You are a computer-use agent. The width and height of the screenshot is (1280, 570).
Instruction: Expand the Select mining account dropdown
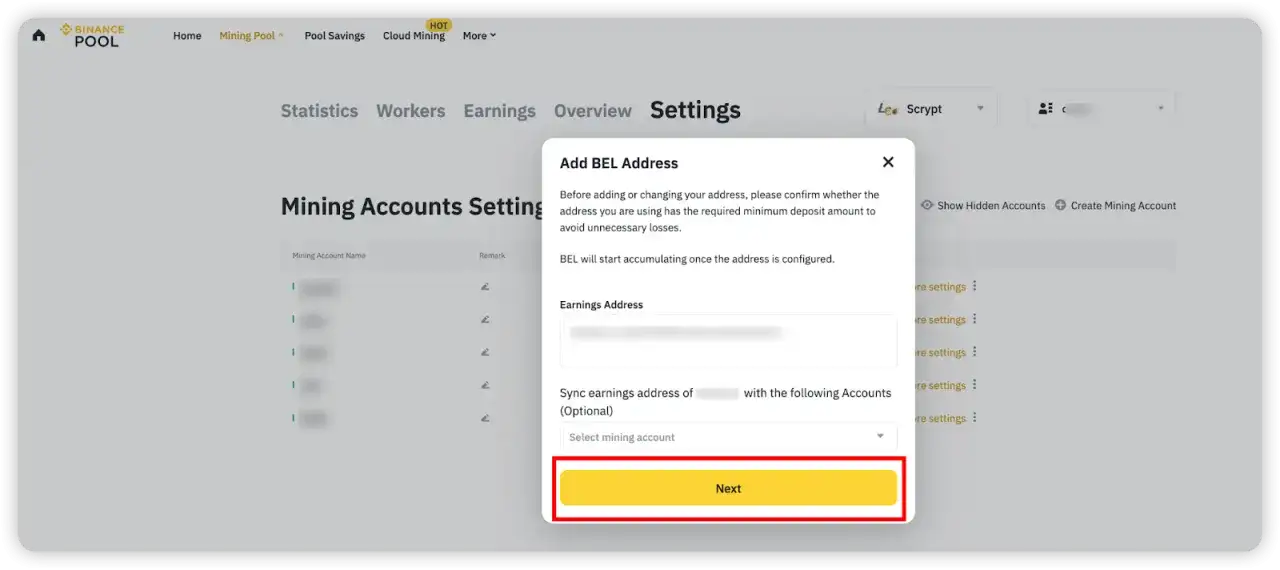(728, 437)
